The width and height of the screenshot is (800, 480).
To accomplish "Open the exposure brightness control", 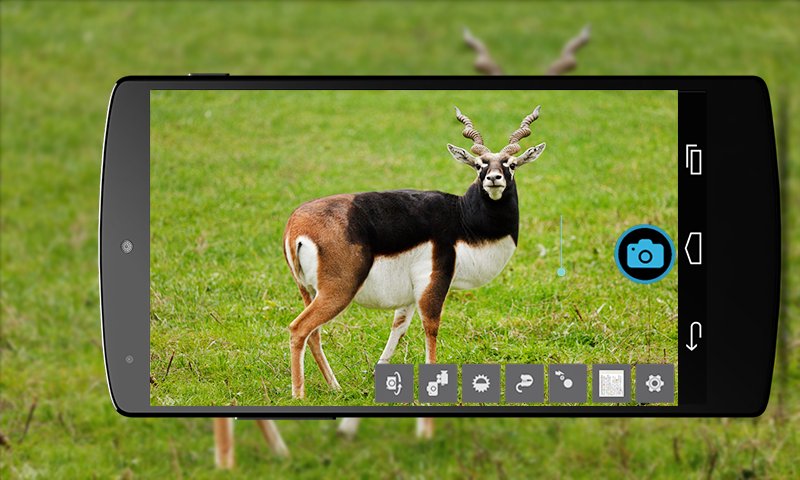I will click(481, 384).
